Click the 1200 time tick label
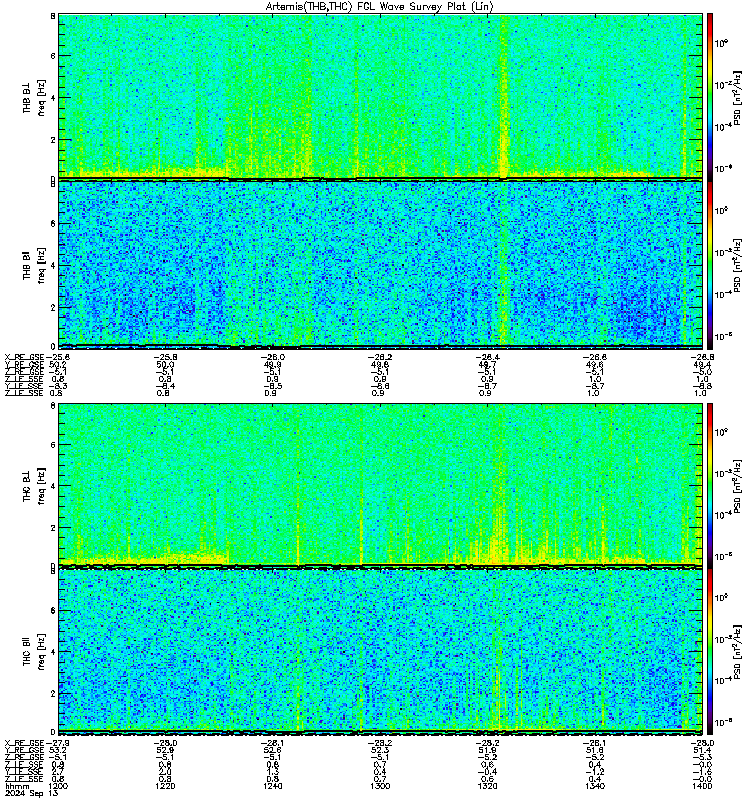 click(x=58, y=786)
